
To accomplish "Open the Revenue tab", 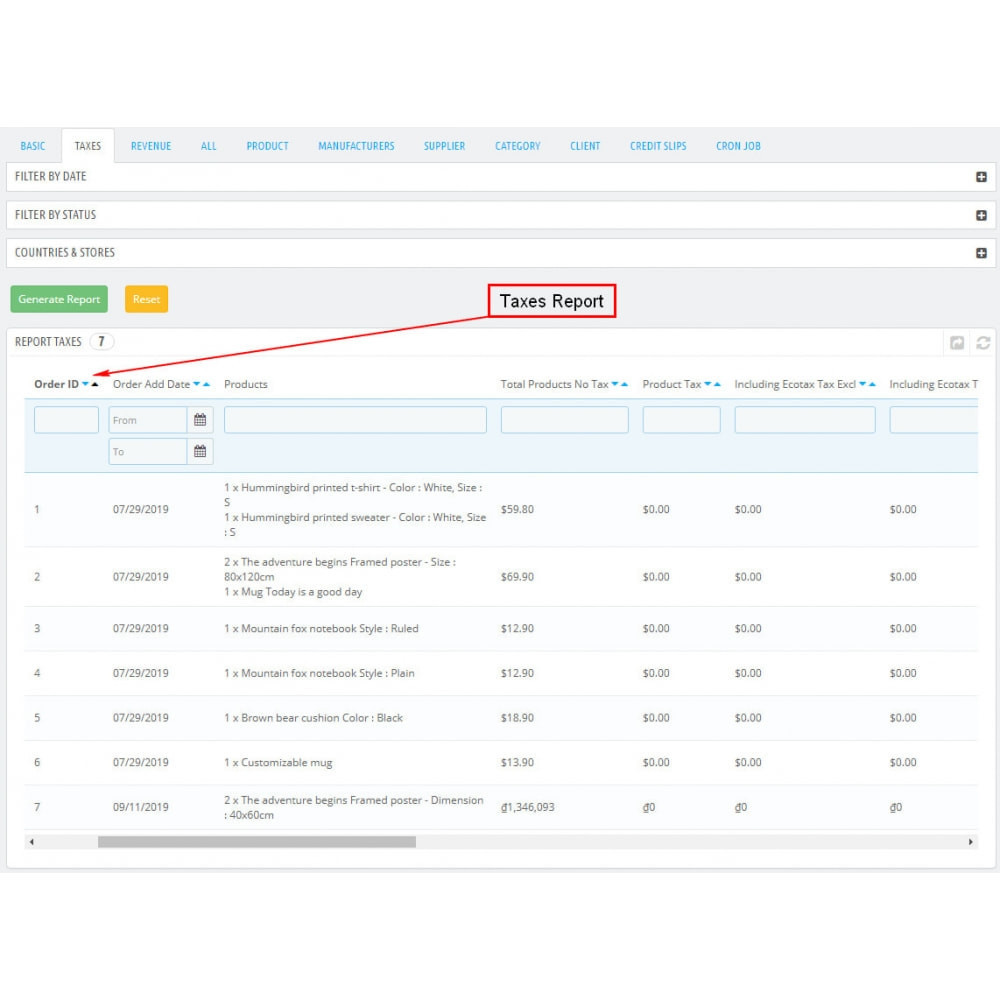I will pyautogui.click(x=151, y=146).
